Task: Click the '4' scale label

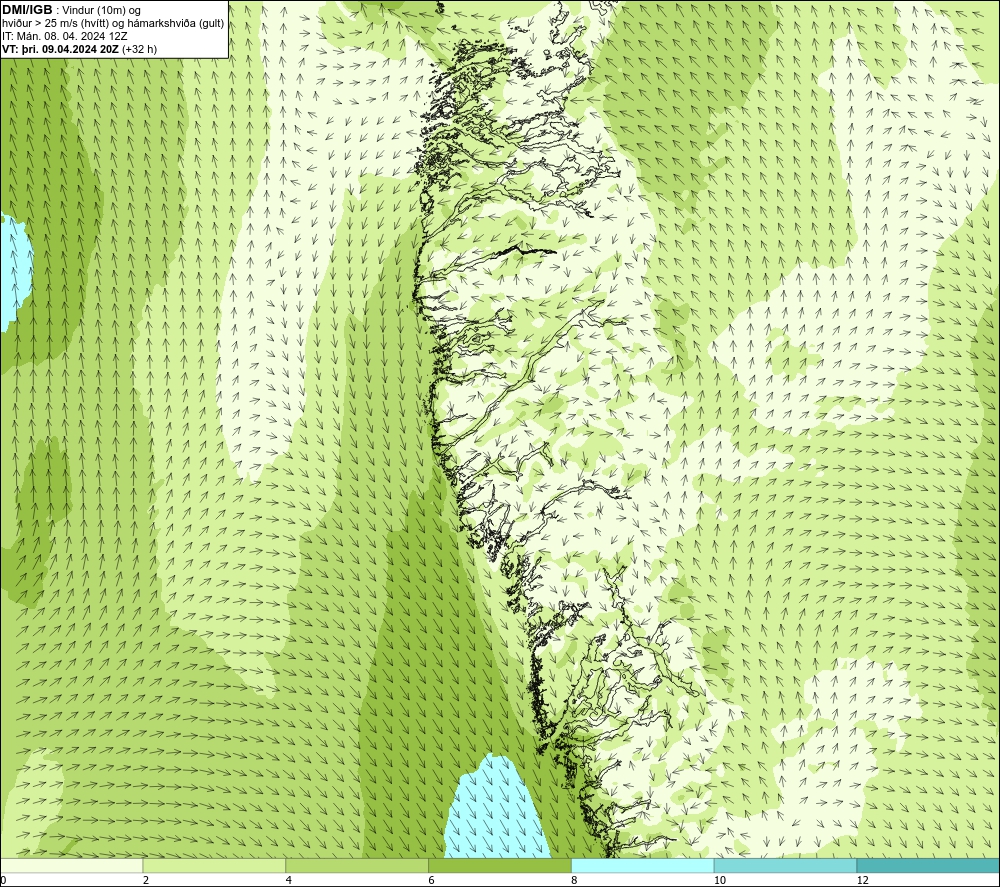Action: click(x=288, y=880)
